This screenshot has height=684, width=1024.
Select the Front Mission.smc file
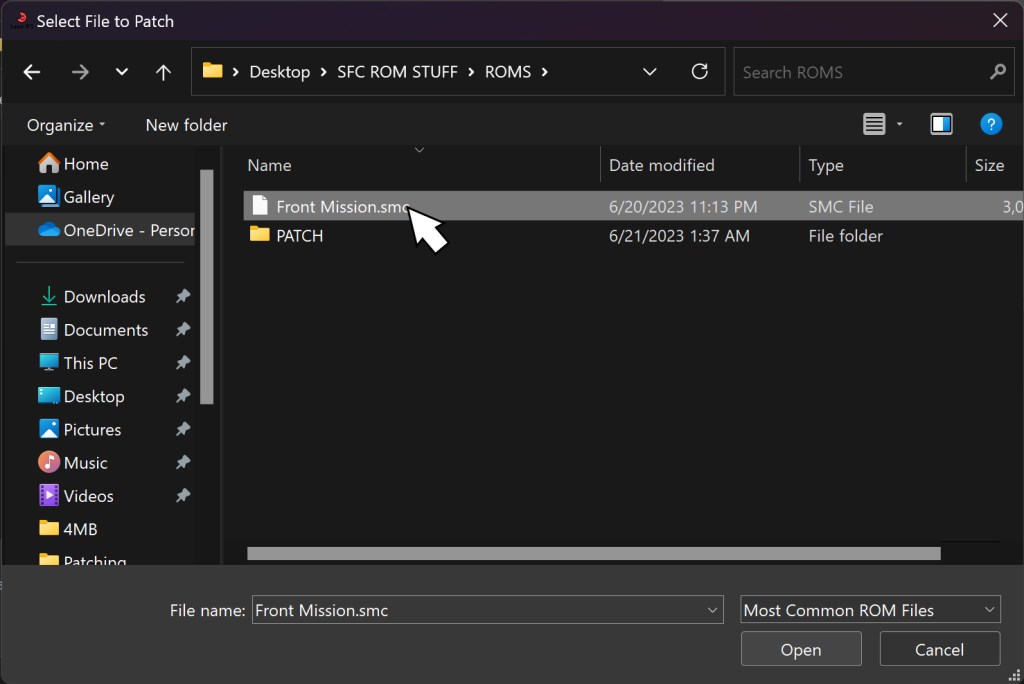click(x=342, y=207)
